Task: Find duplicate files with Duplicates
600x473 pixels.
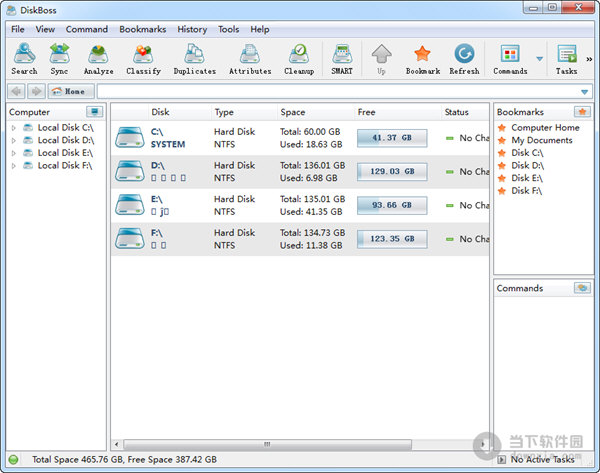Action: pyautogui.click(x=194, y=59)
